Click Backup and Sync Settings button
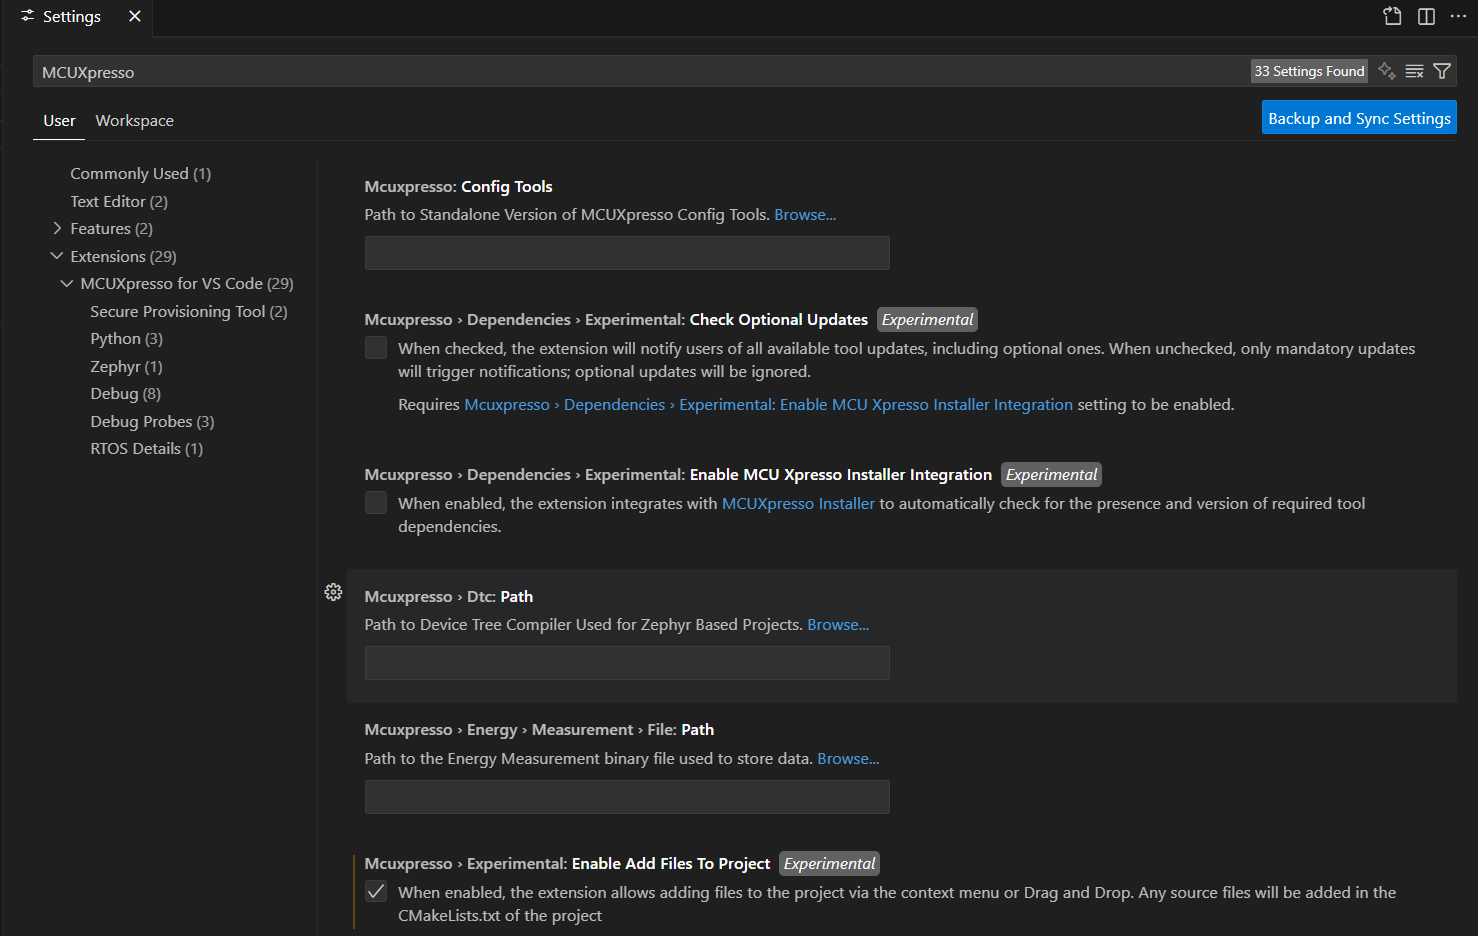The image size is (1478, 936). click(x=1358, y=118)
